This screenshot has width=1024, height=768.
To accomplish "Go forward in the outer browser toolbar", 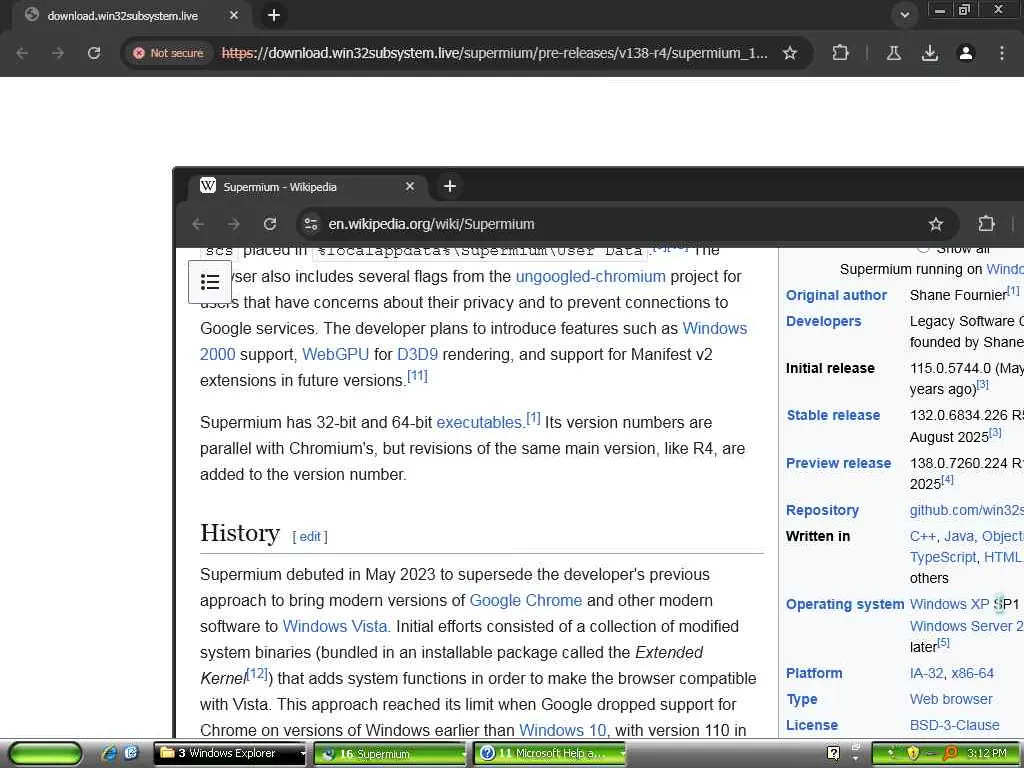I will click(x=58, y=53).
